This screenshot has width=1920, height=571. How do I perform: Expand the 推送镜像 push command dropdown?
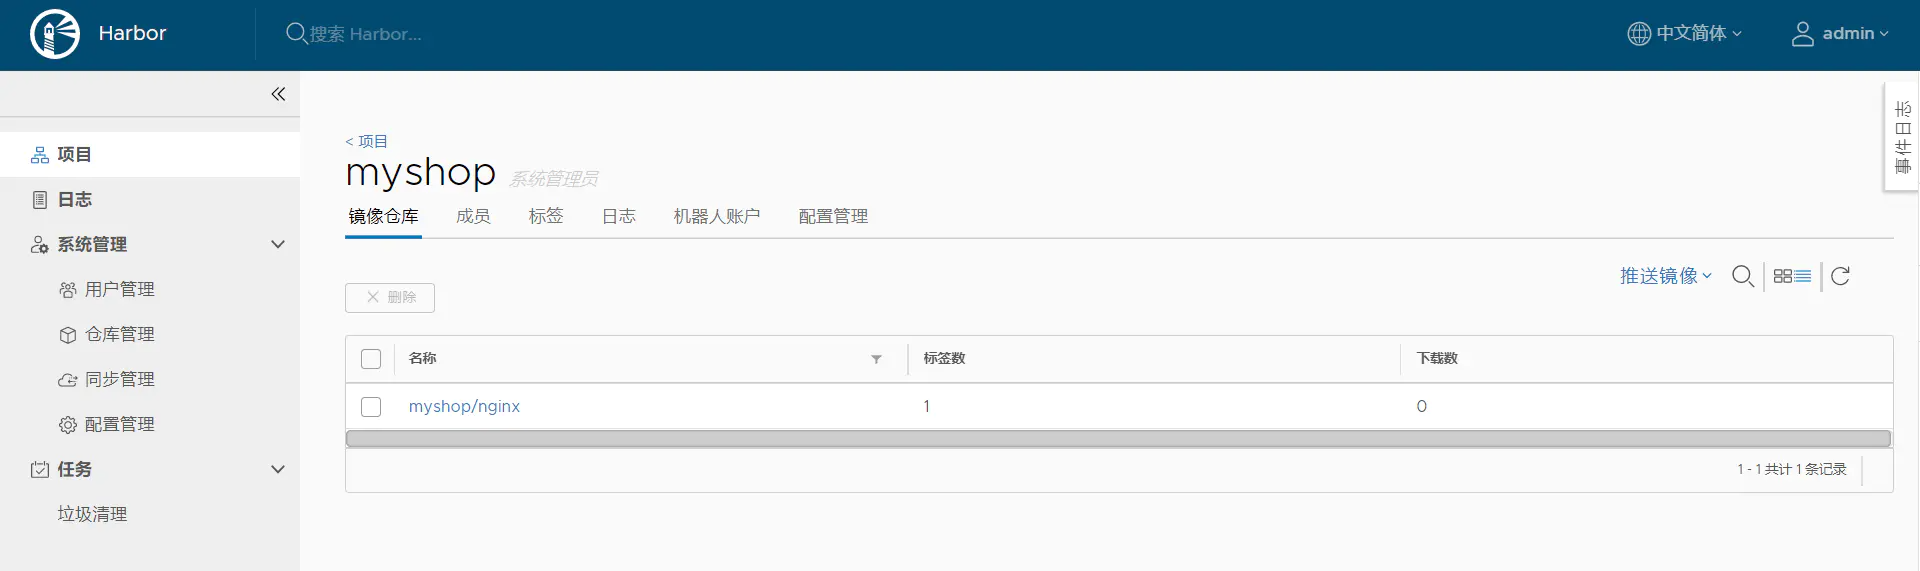click(1666, 276)
